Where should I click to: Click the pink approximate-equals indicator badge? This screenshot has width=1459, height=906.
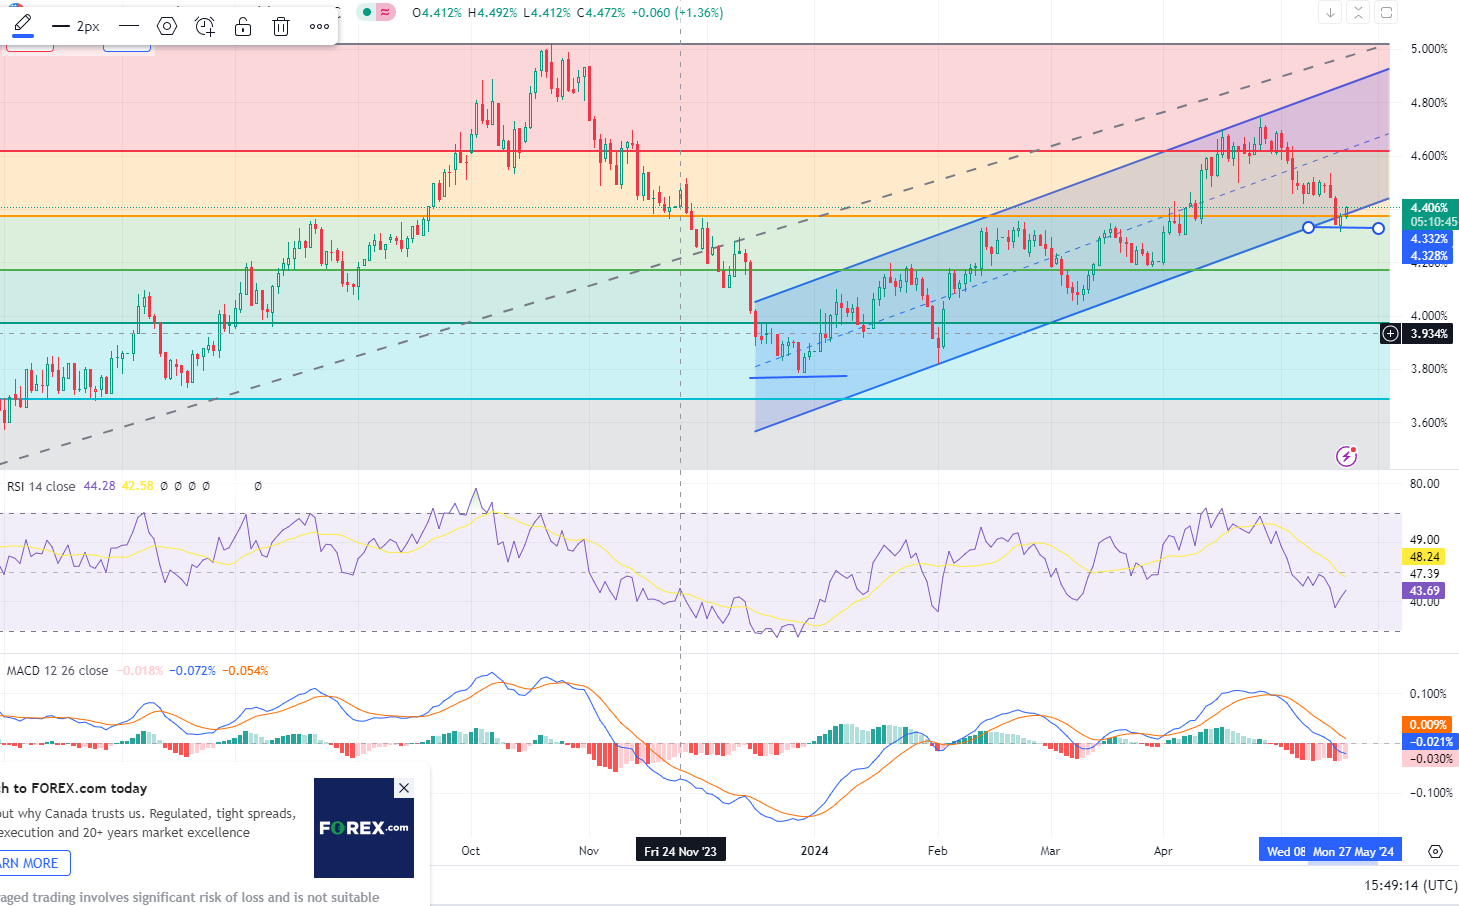point(386,13)
